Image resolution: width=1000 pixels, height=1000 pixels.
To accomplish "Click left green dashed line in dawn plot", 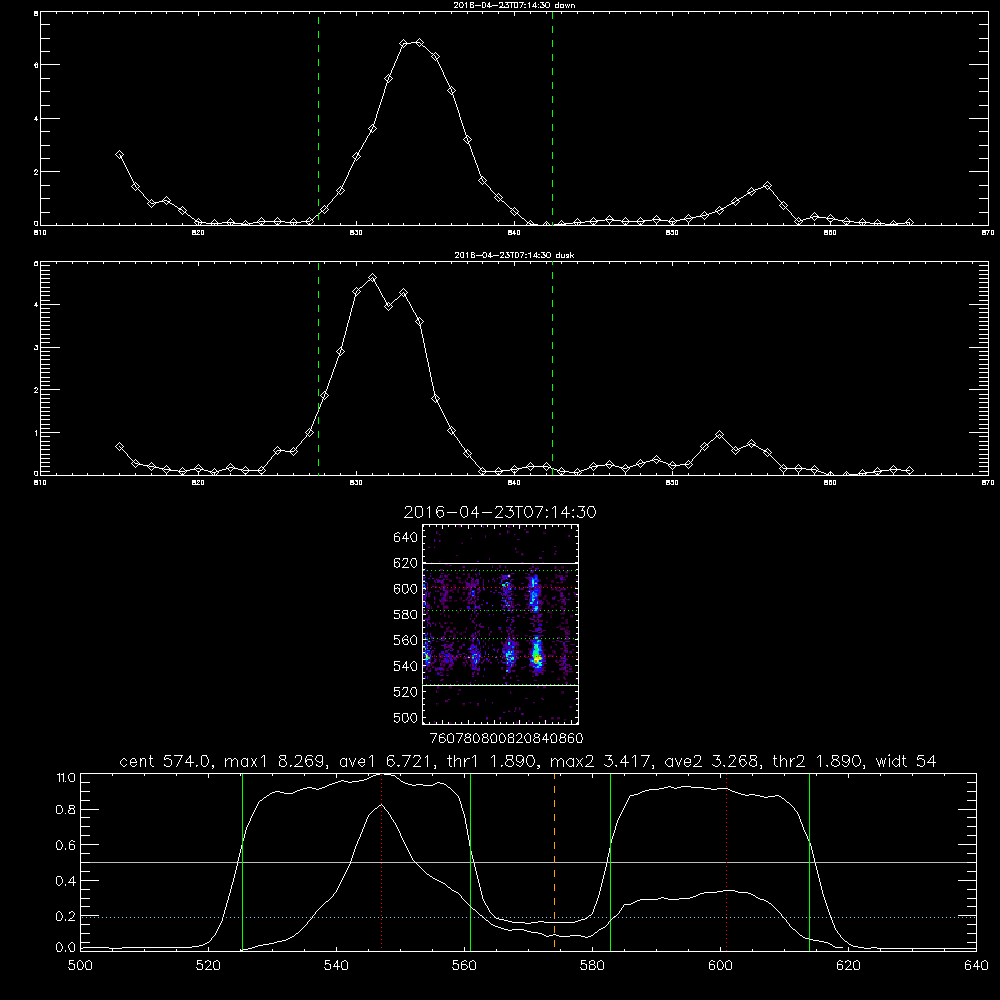I will click(x=318, y=119).
